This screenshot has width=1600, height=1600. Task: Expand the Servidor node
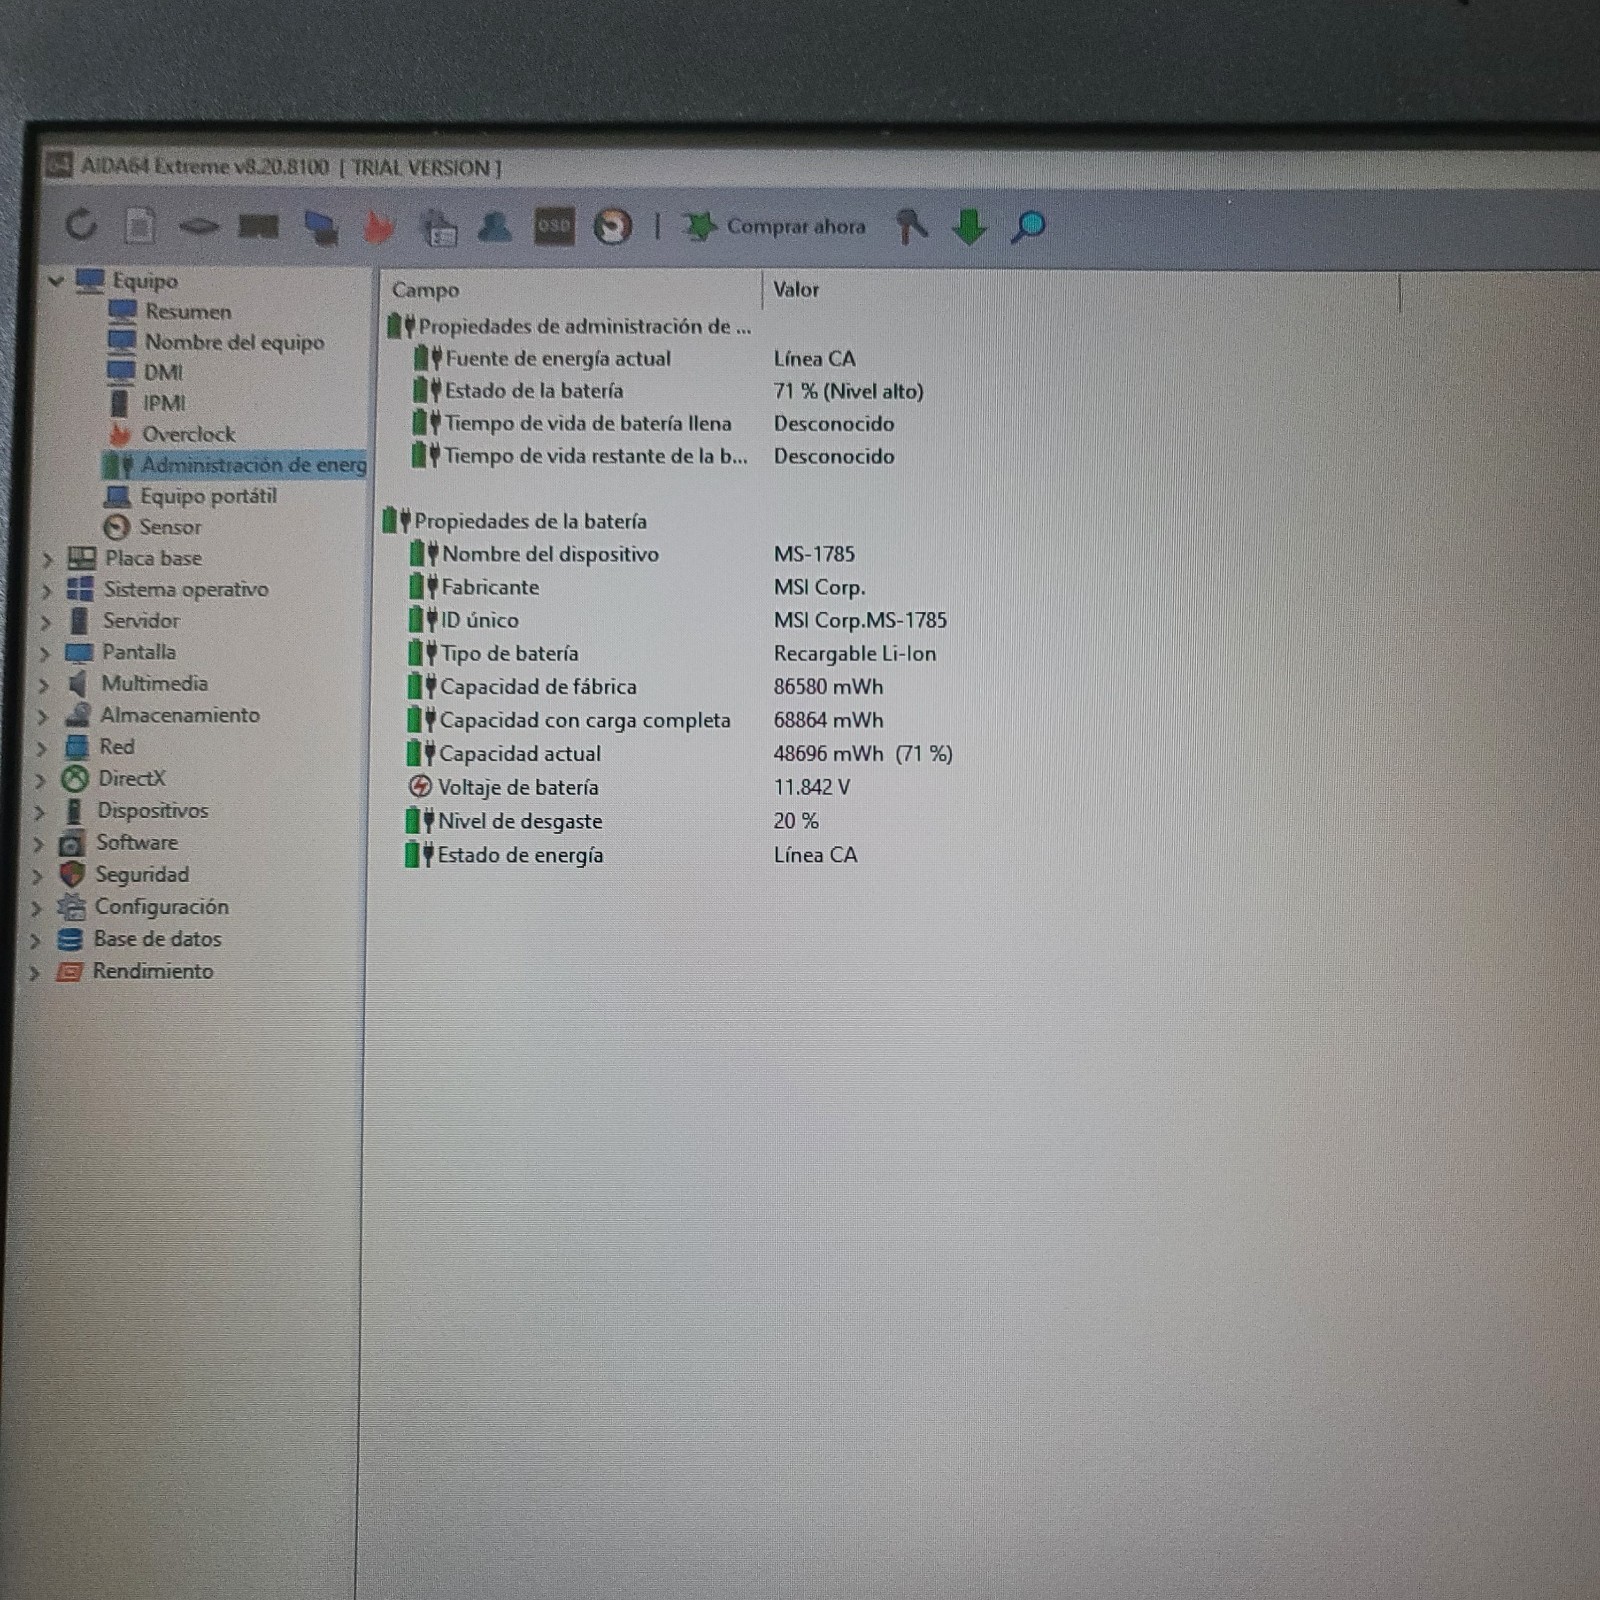pyautogui.click(x=44, y=621)
